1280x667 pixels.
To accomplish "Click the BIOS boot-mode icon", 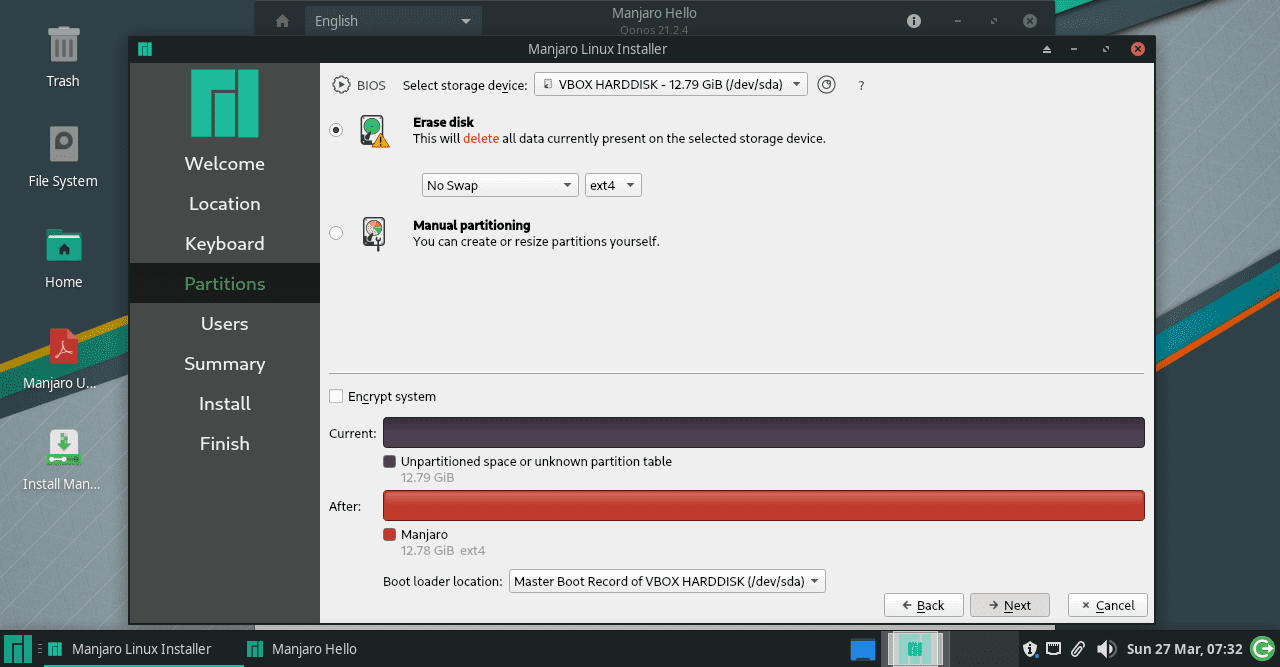I will pyautogui.click(x=341, y=85).
